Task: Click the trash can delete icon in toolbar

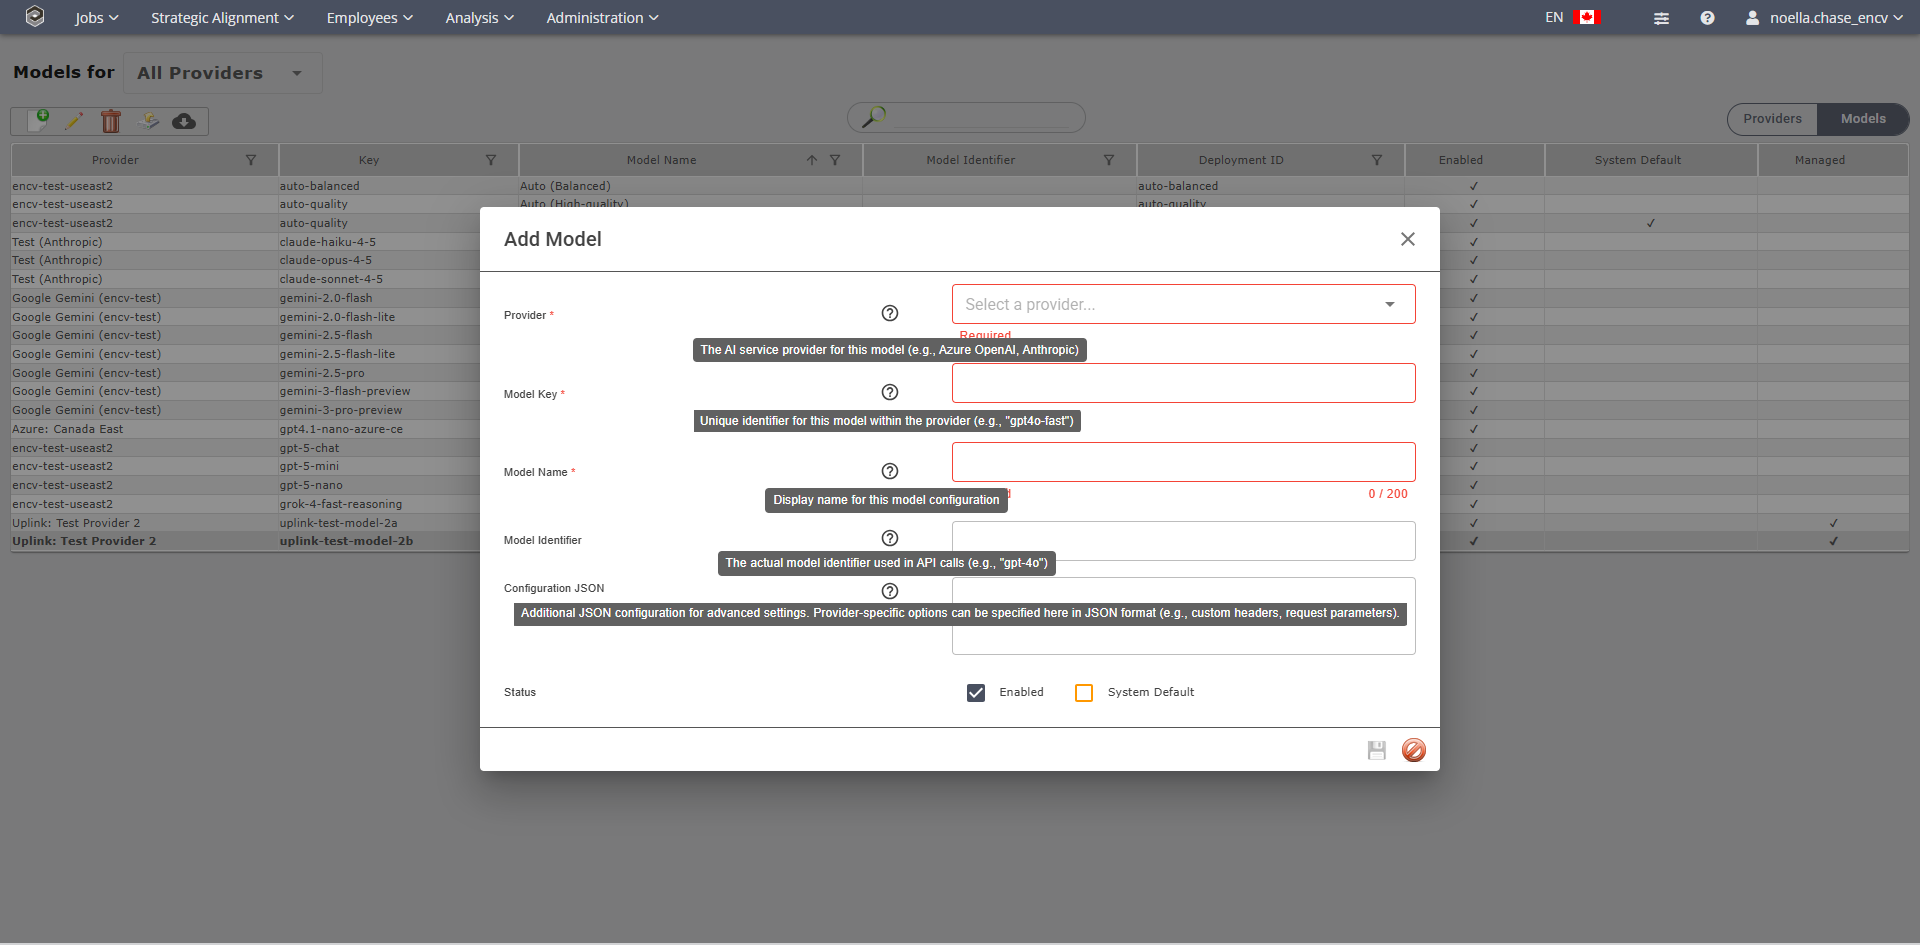Action: click(x=111, y=121)
